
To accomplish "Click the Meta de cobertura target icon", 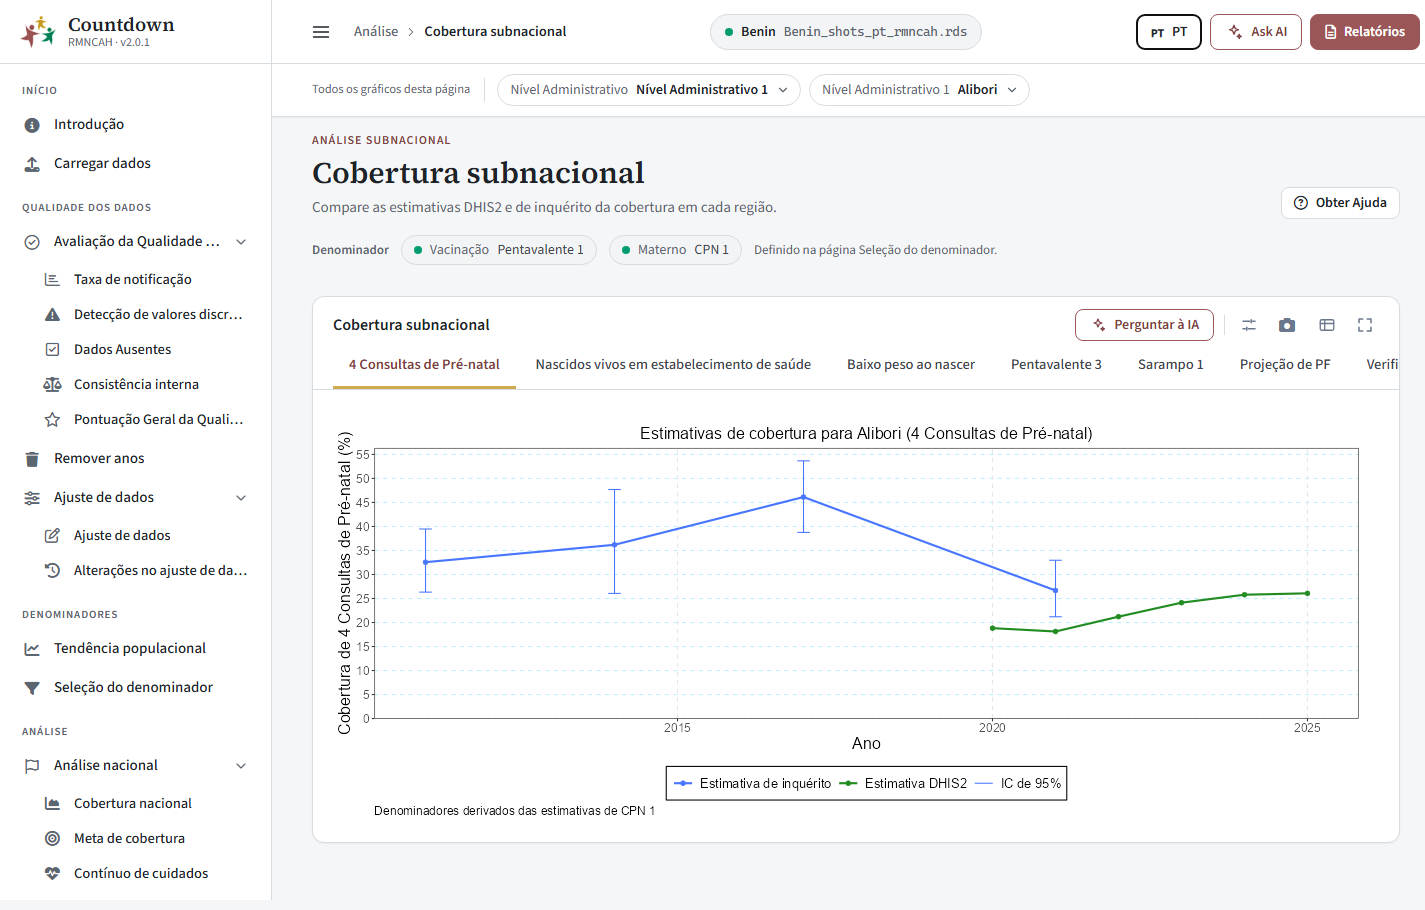I will [52, 839].
